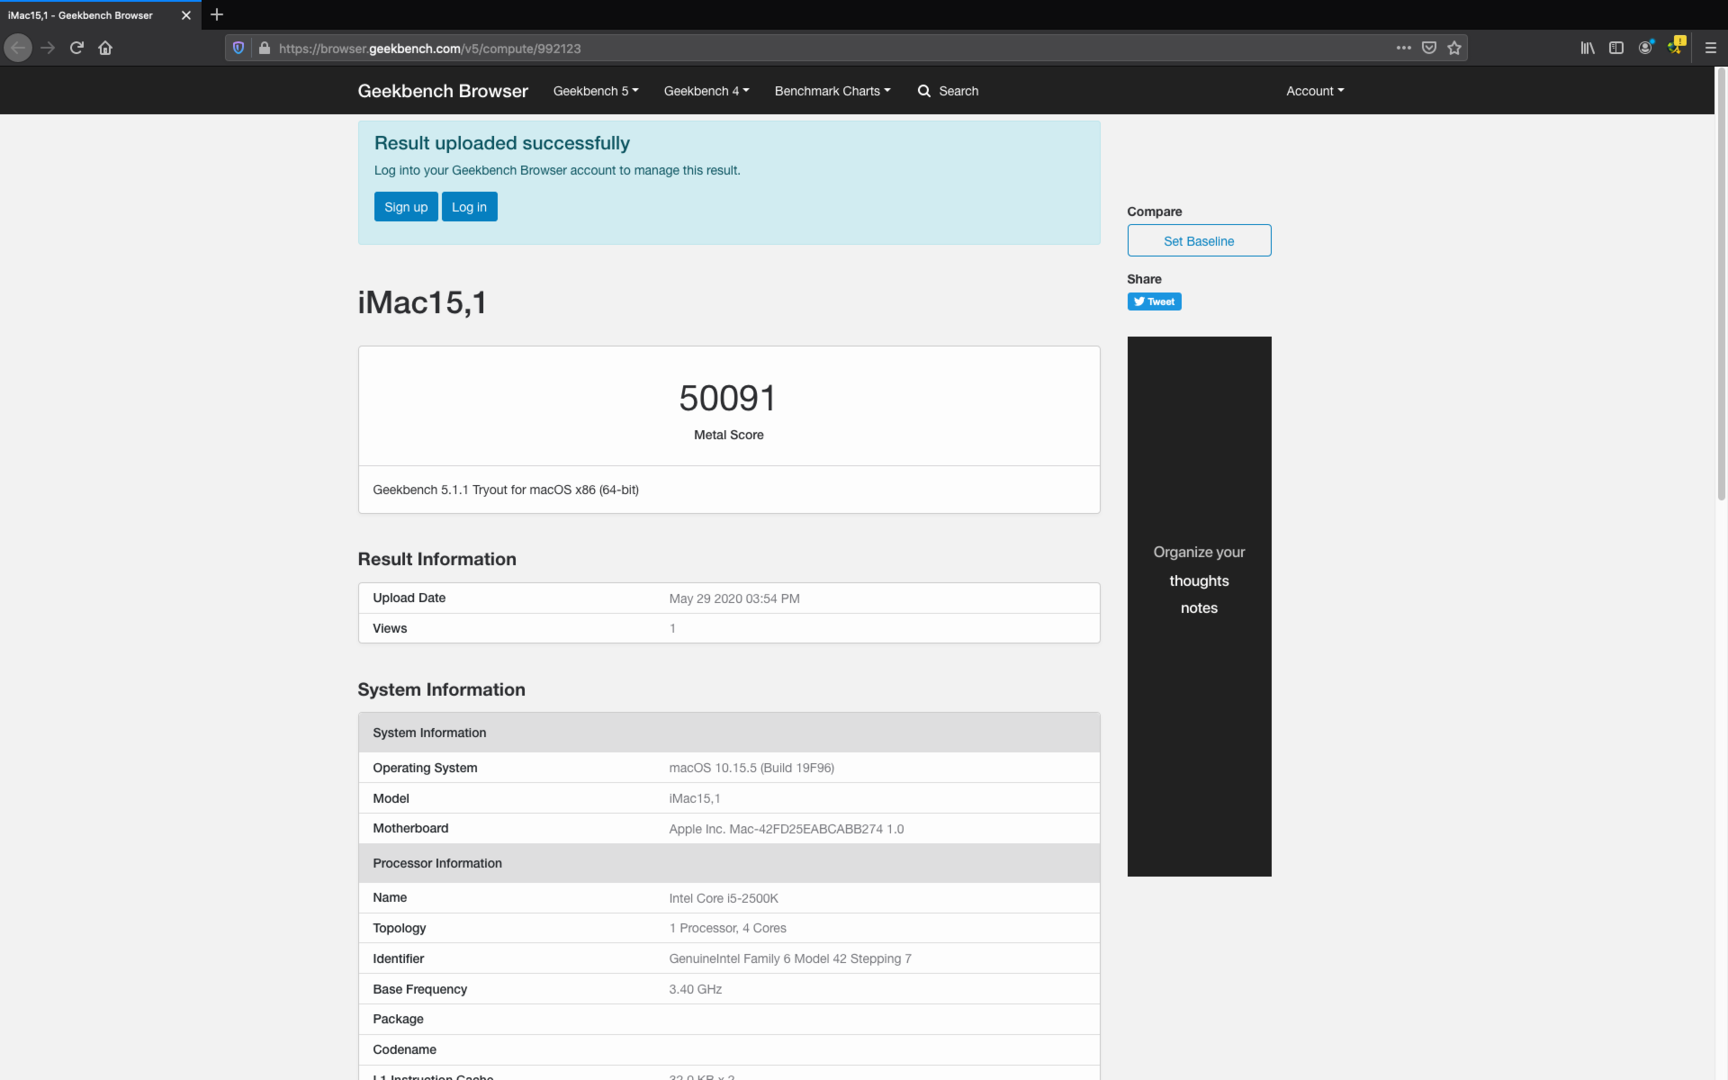Open a new browser tab

point(217,15)
